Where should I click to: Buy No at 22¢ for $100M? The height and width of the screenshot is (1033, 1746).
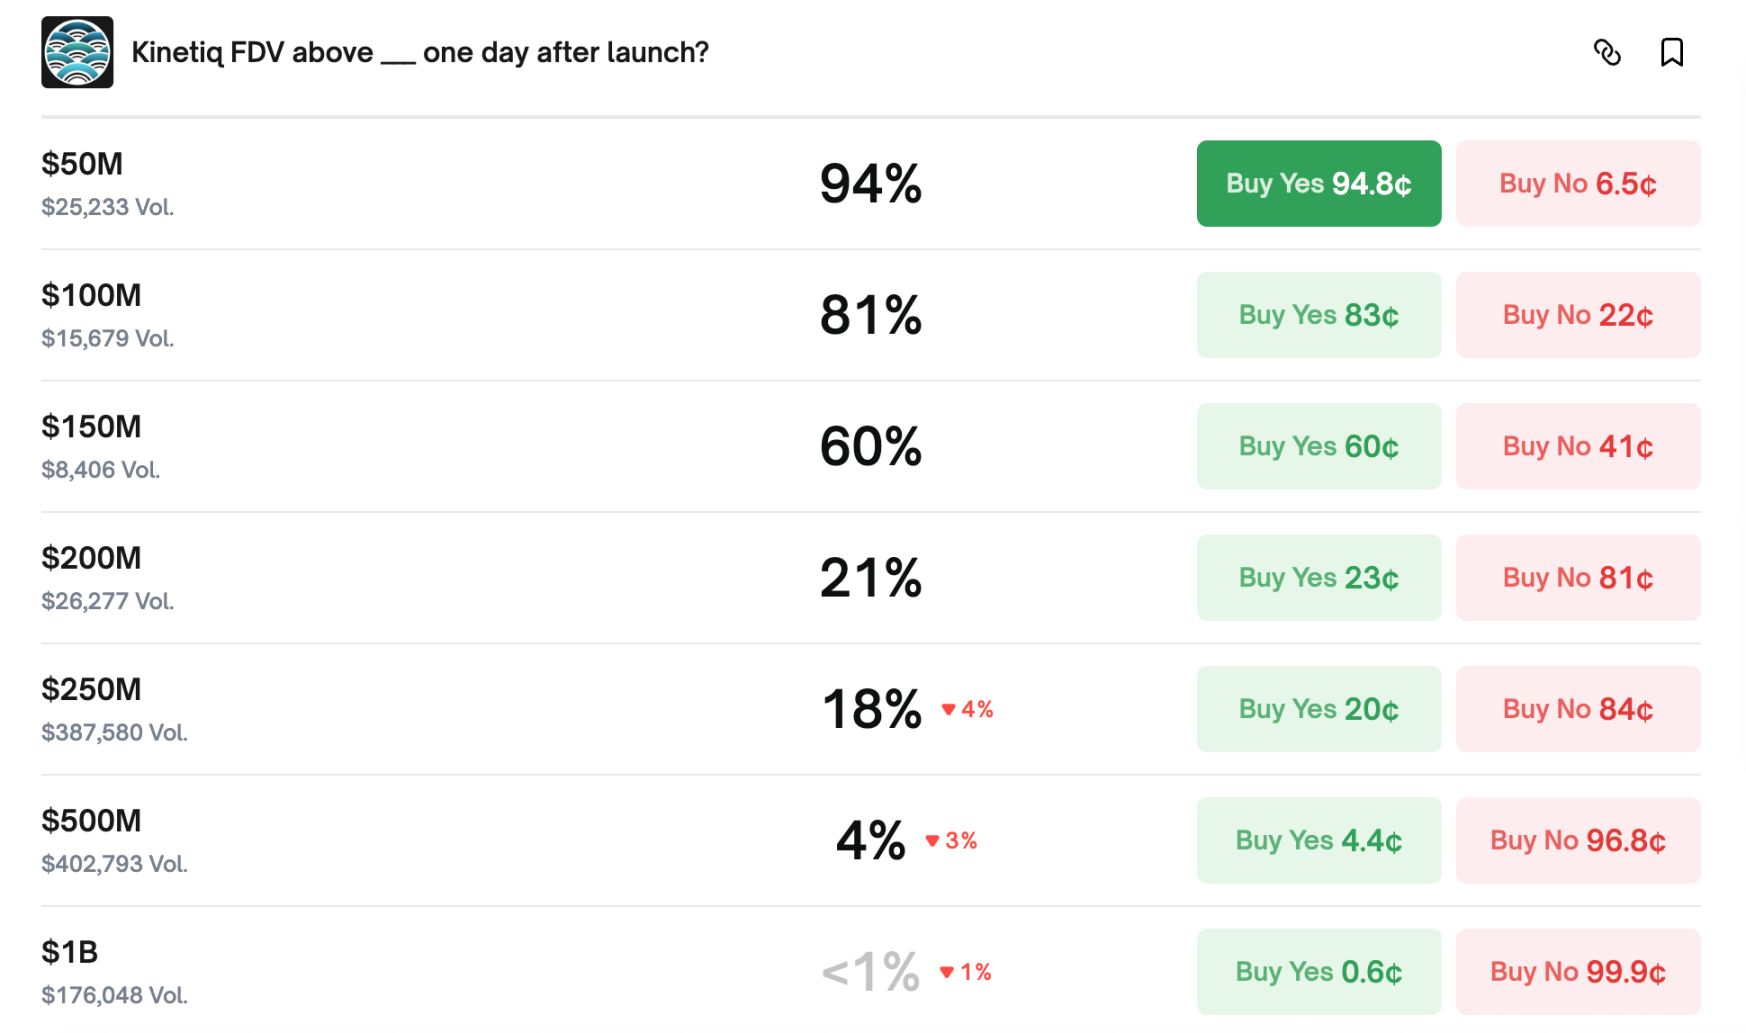pos(1577,315)
